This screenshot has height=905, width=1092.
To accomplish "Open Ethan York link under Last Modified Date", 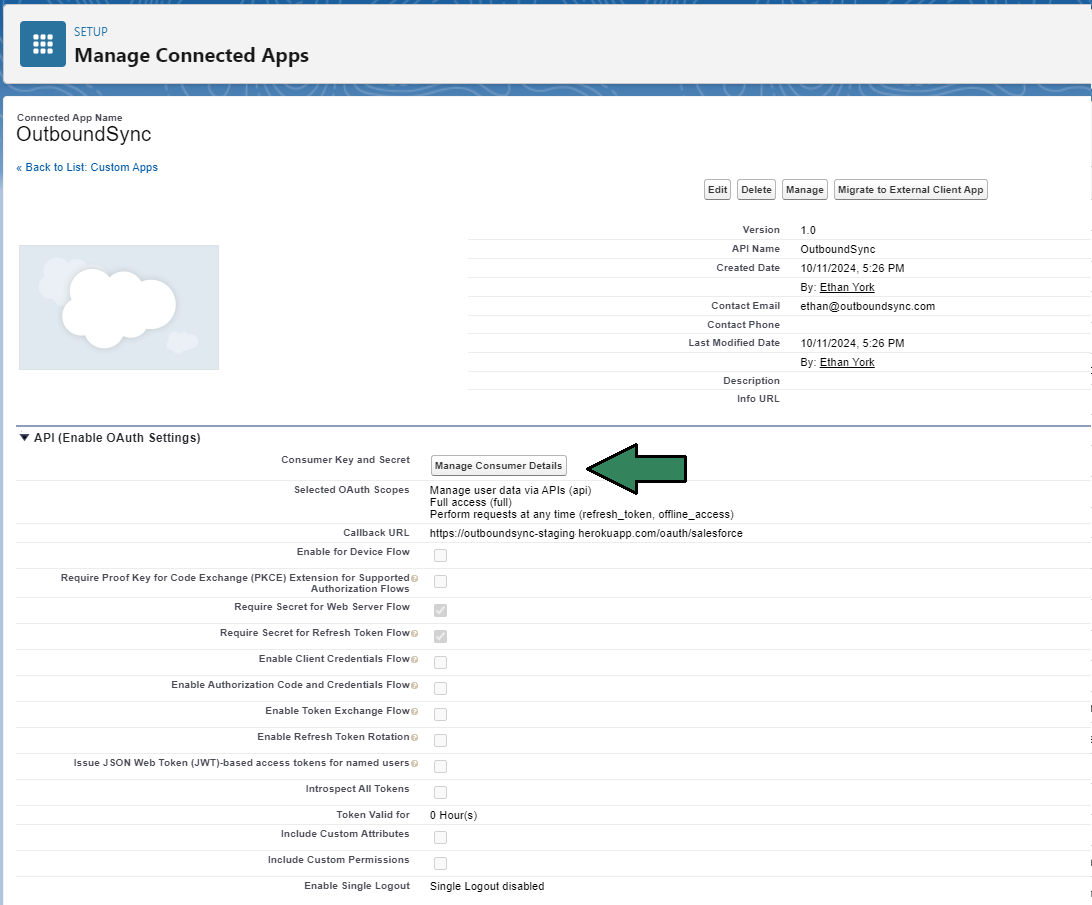I will [847, 362].
